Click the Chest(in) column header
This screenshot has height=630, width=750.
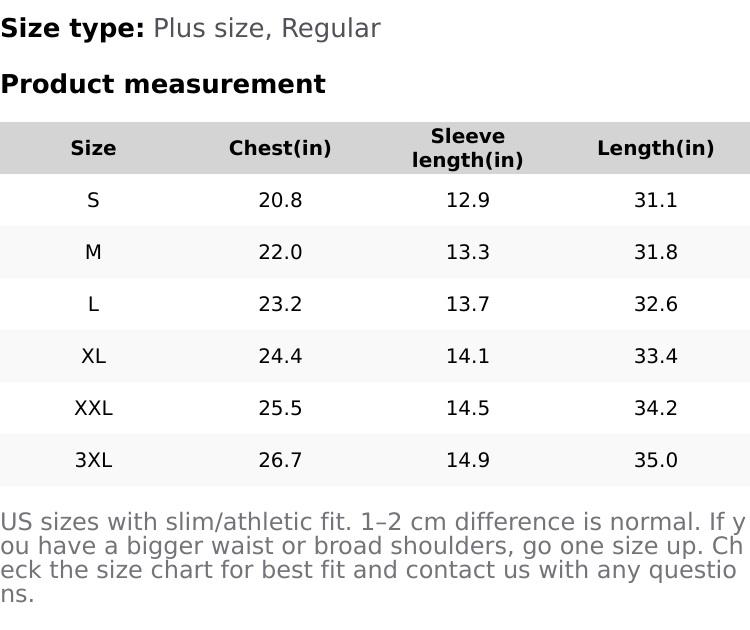click(x=280, y=148)
